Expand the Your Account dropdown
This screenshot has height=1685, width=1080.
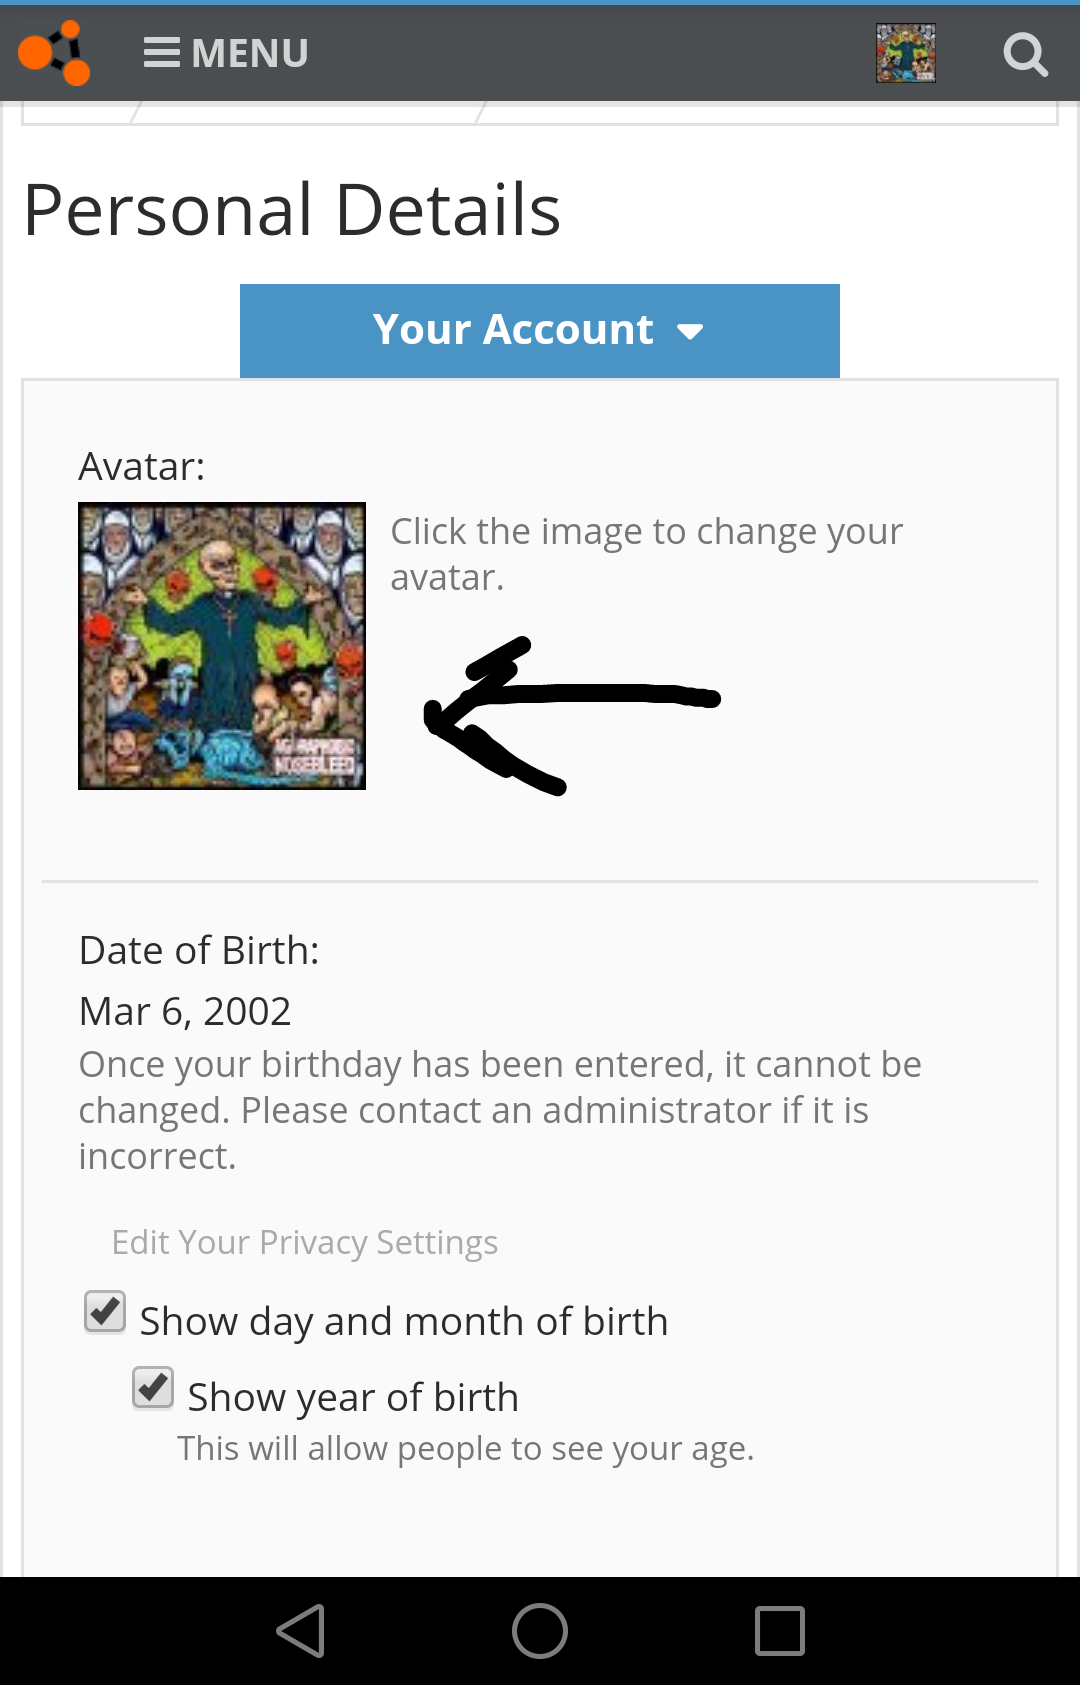(540, 330)
